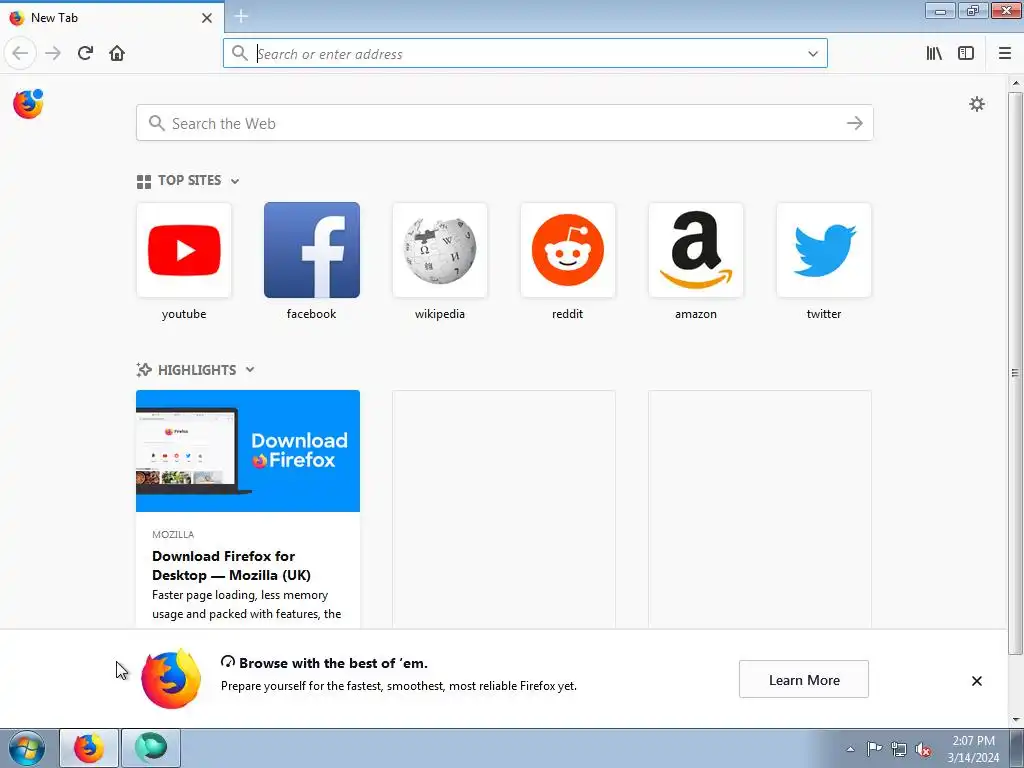1024x768 pixels.
Task: Click the Learn More button
Action: (x=804, y=679)
